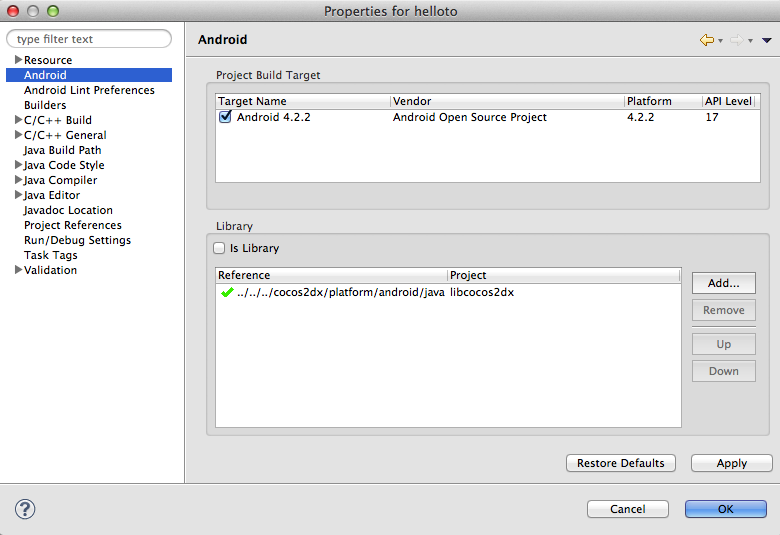780x535 pixels.
Task: Open the view menu triangle icon
Action: 767,40
